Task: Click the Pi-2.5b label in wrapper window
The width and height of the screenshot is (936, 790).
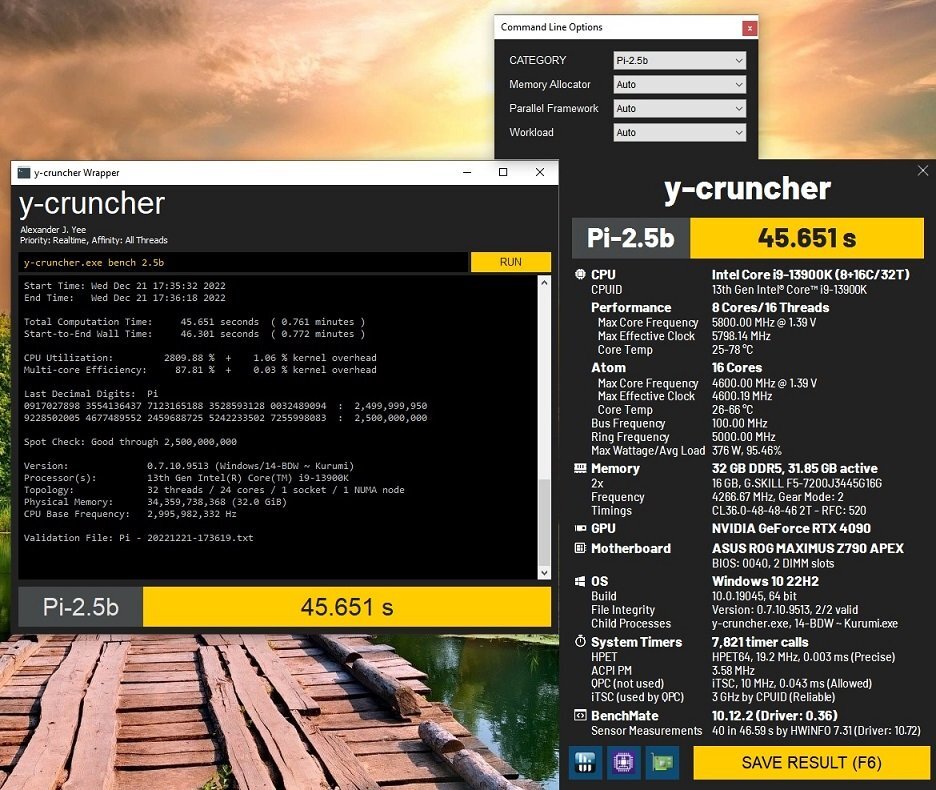Action: click(81, 607)
